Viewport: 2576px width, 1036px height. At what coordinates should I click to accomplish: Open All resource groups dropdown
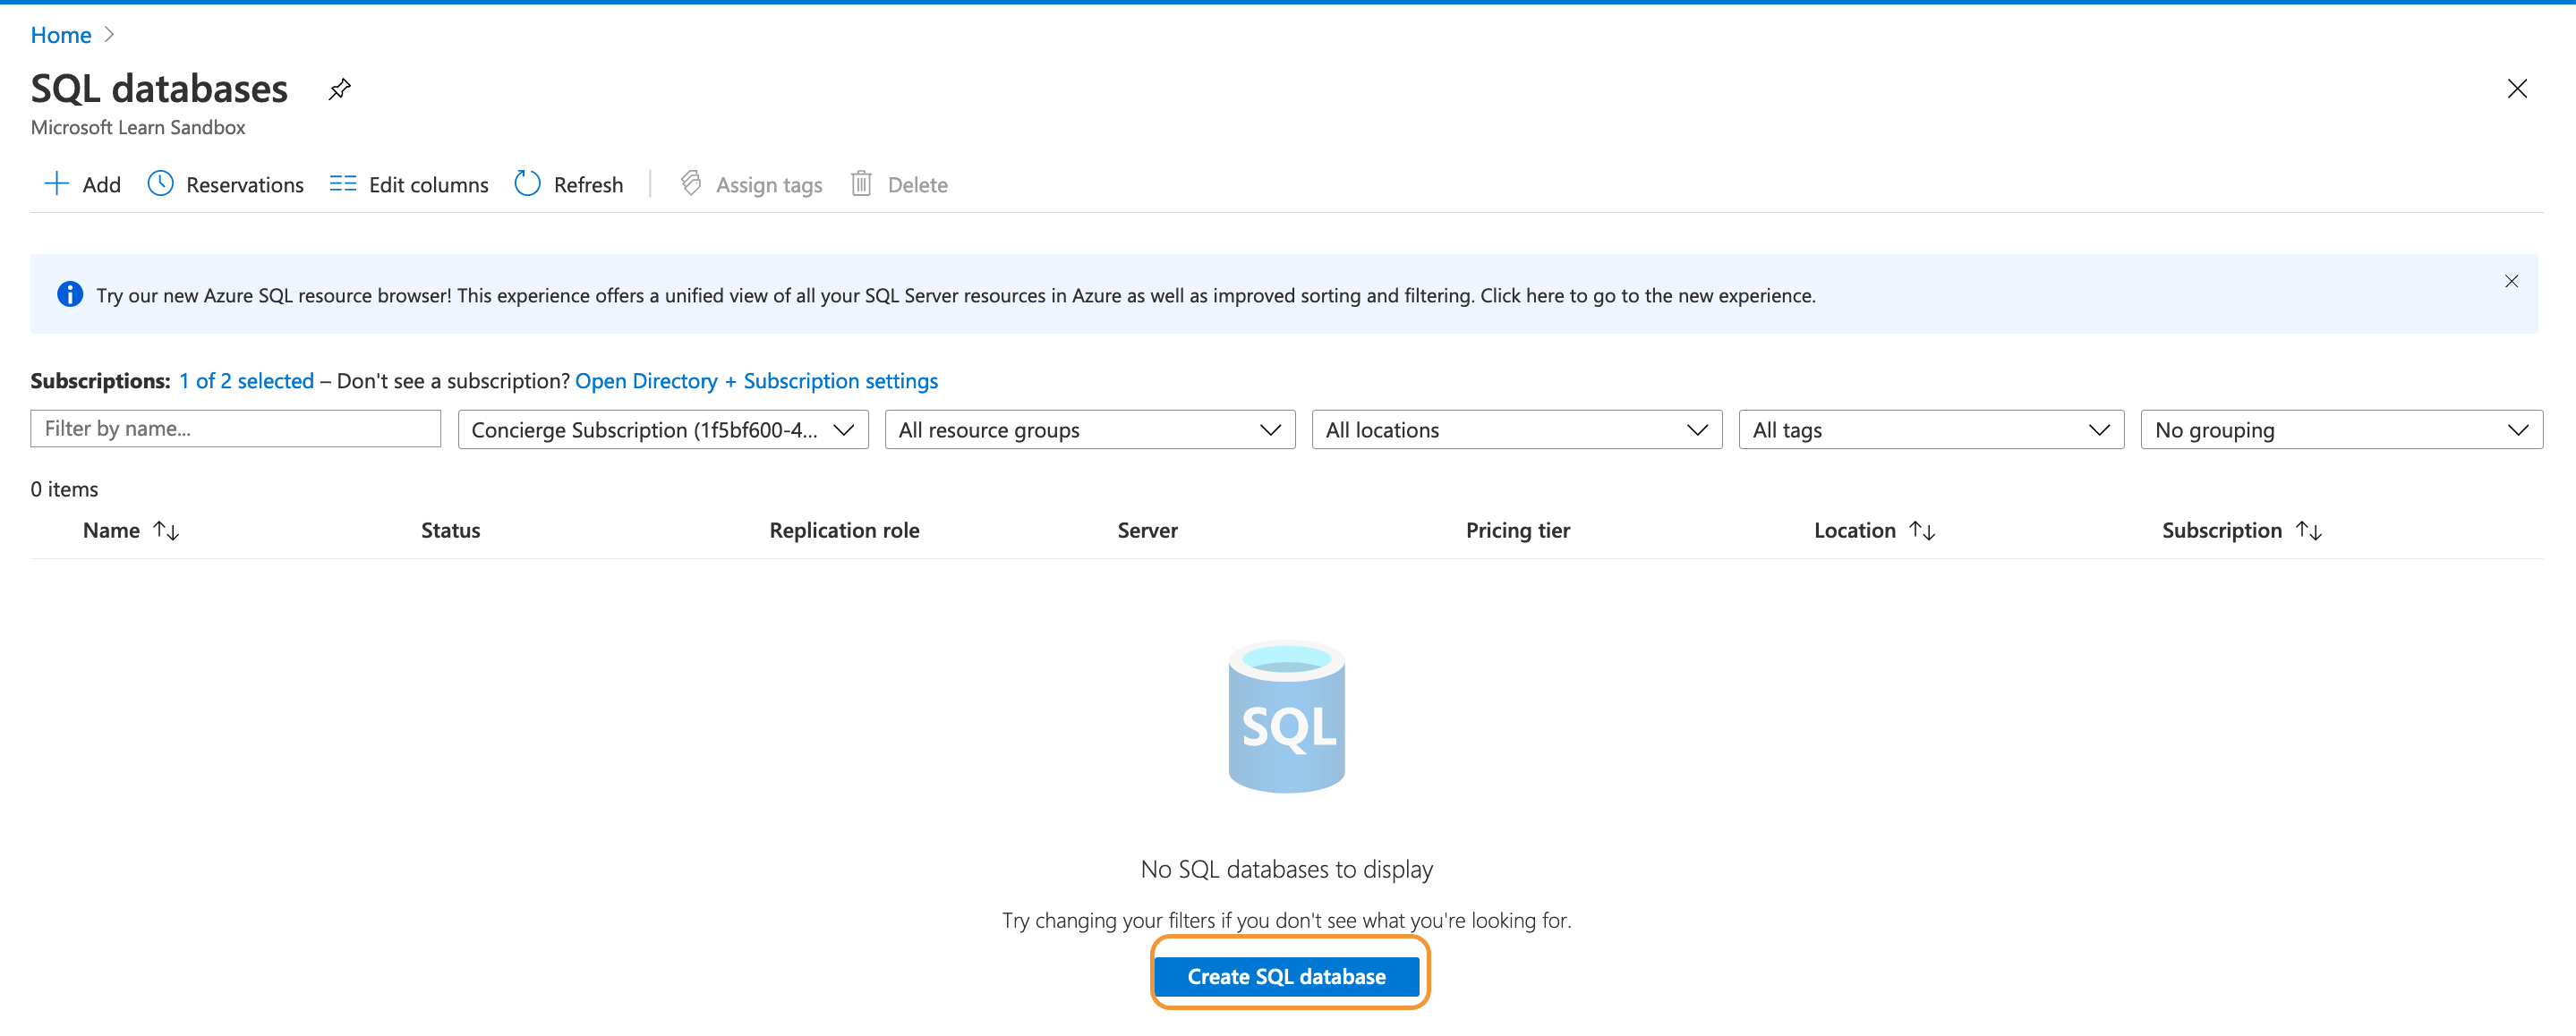tap(1089, 430)
